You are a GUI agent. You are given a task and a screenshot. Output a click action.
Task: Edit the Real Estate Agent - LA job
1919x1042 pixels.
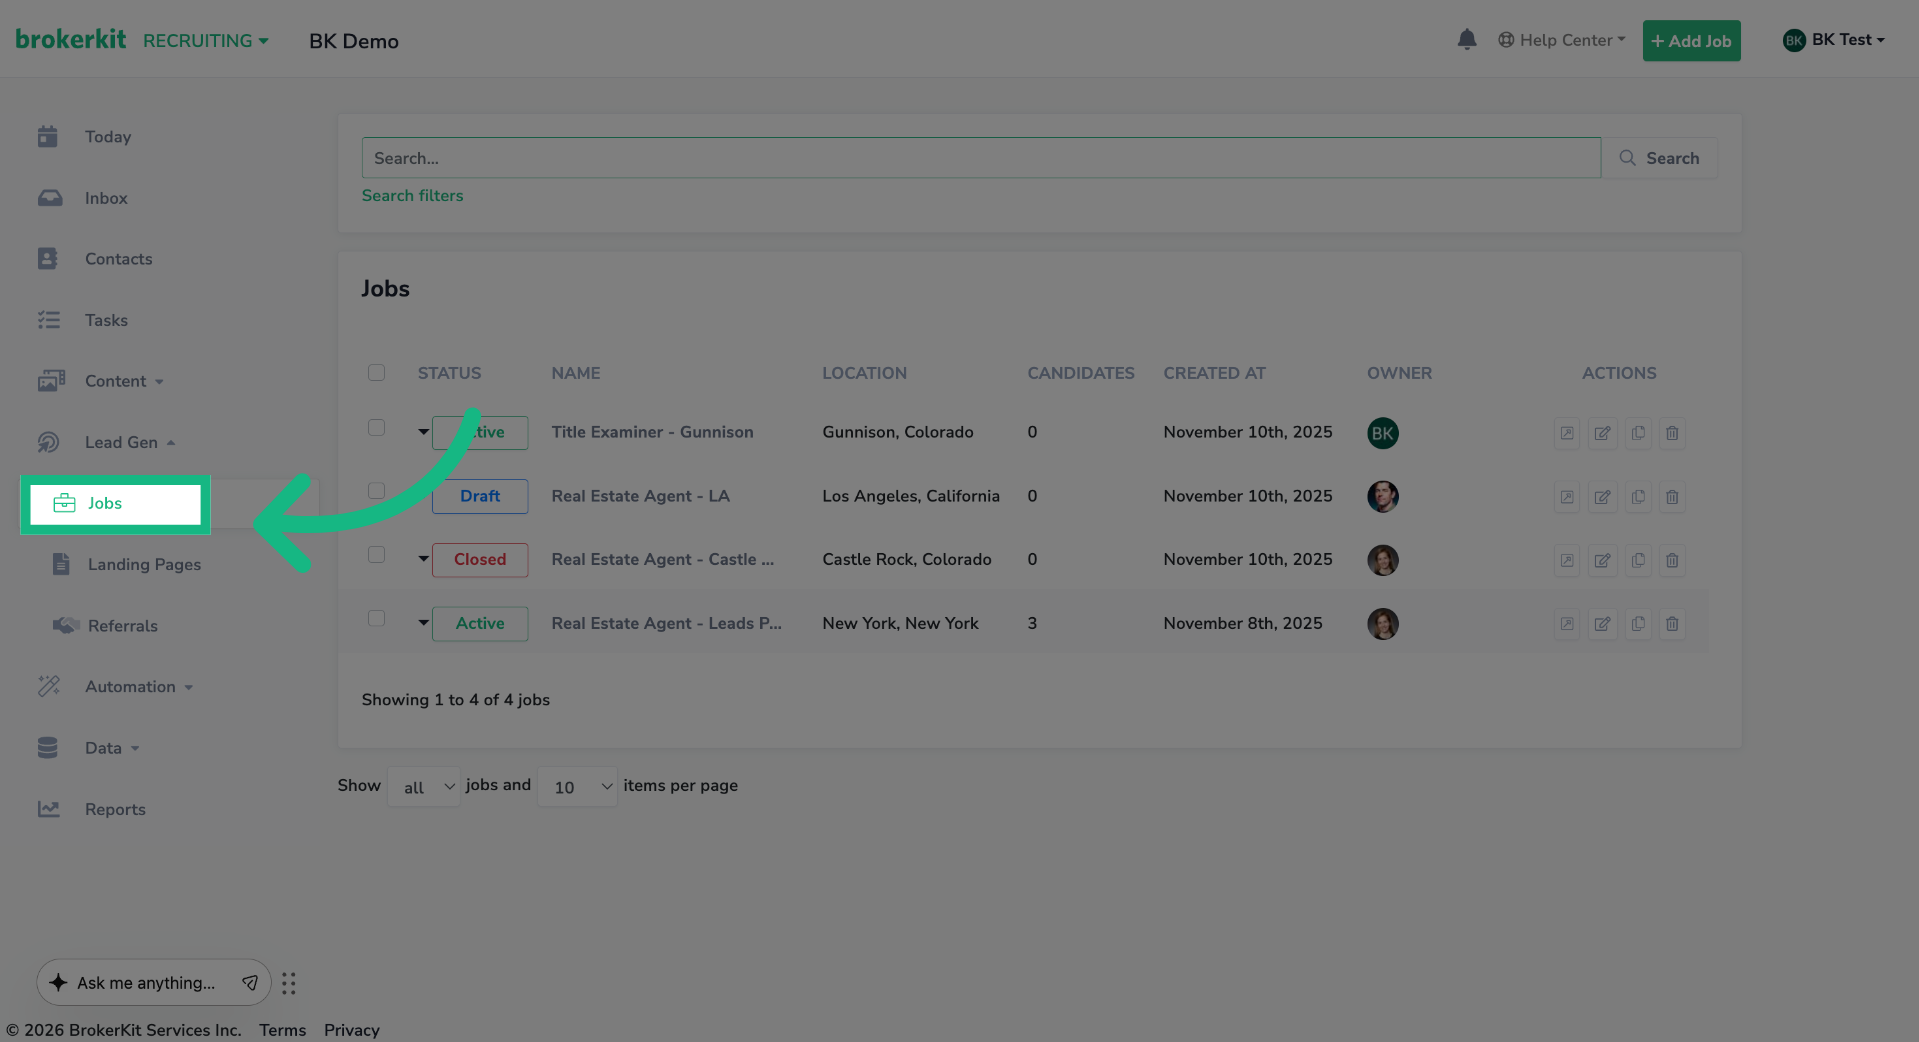click(x=1602, y=497)
